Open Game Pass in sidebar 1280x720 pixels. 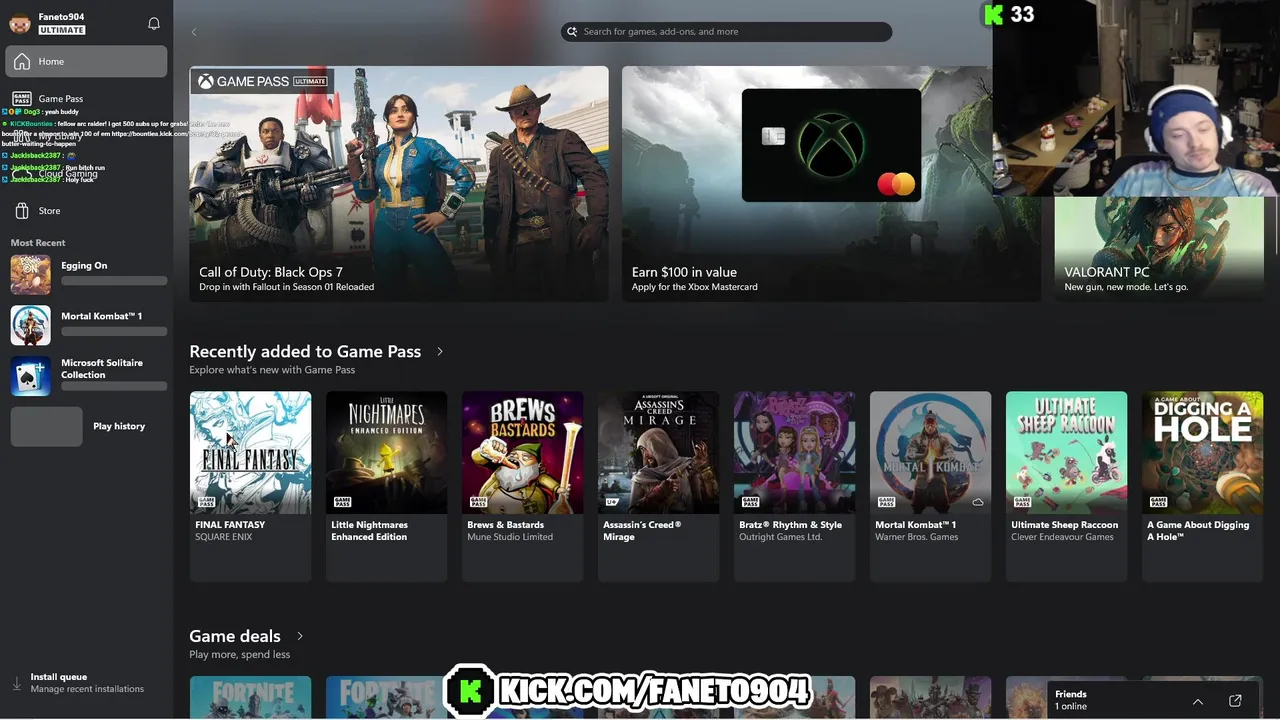tap(86, 98)
